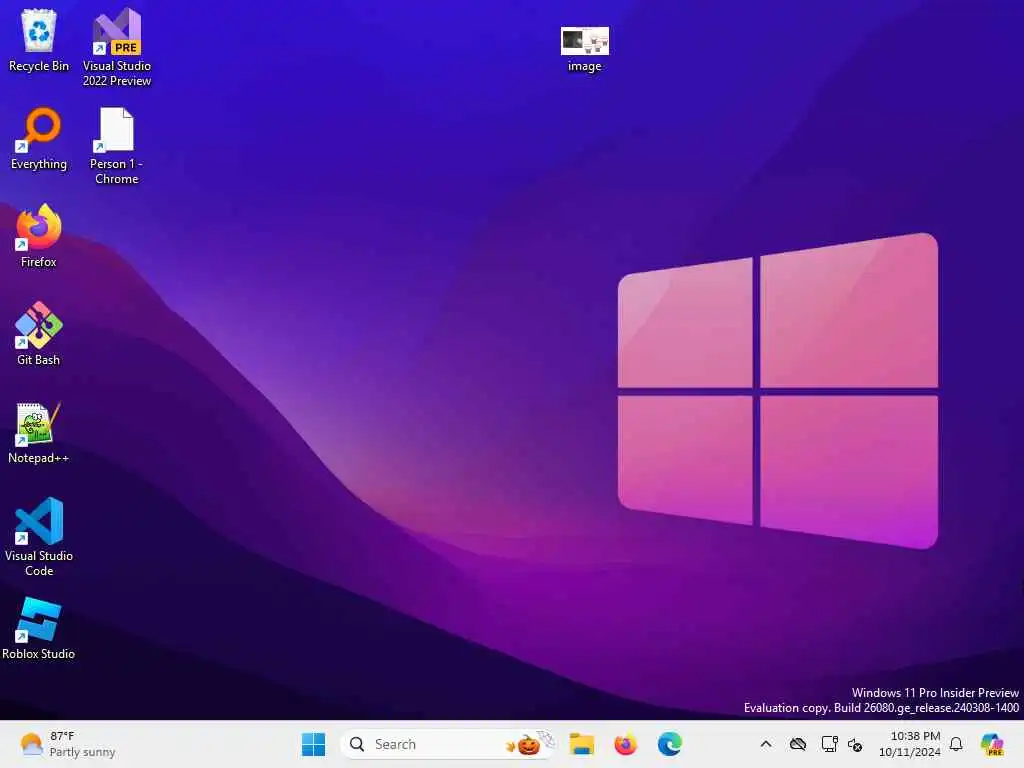Viewport: 1024px width, 768px height.
Task: Open the notification bell
Action: [956, 744]
